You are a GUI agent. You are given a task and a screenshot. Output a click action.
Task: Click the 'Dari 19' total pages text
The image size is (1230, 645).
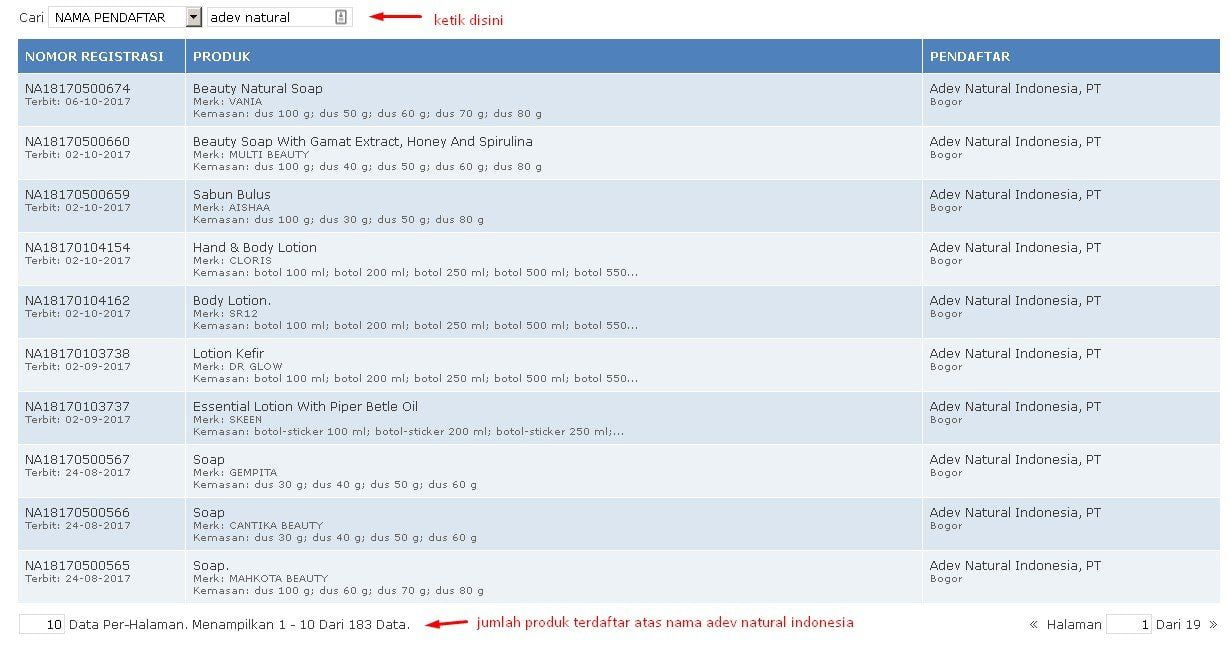point(1178,625)
